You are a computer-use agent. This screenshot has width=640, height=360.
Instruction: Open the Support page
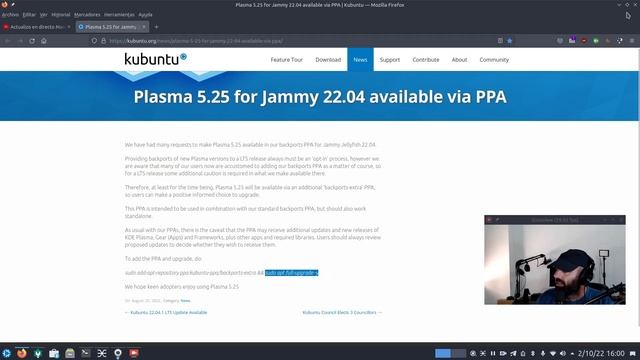(390, 60)
